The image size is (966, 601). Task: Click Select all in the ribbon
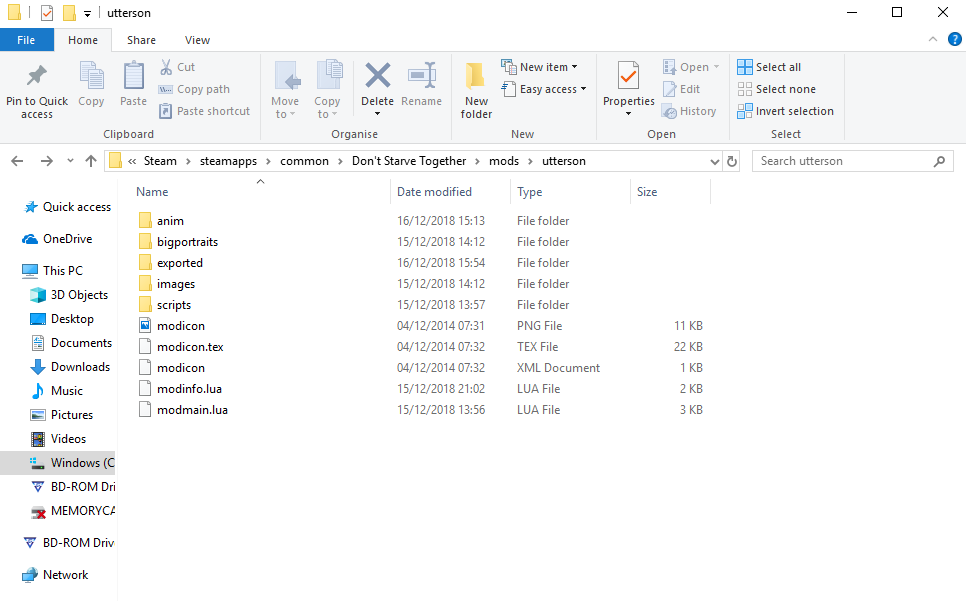click(x=769, y=67)
